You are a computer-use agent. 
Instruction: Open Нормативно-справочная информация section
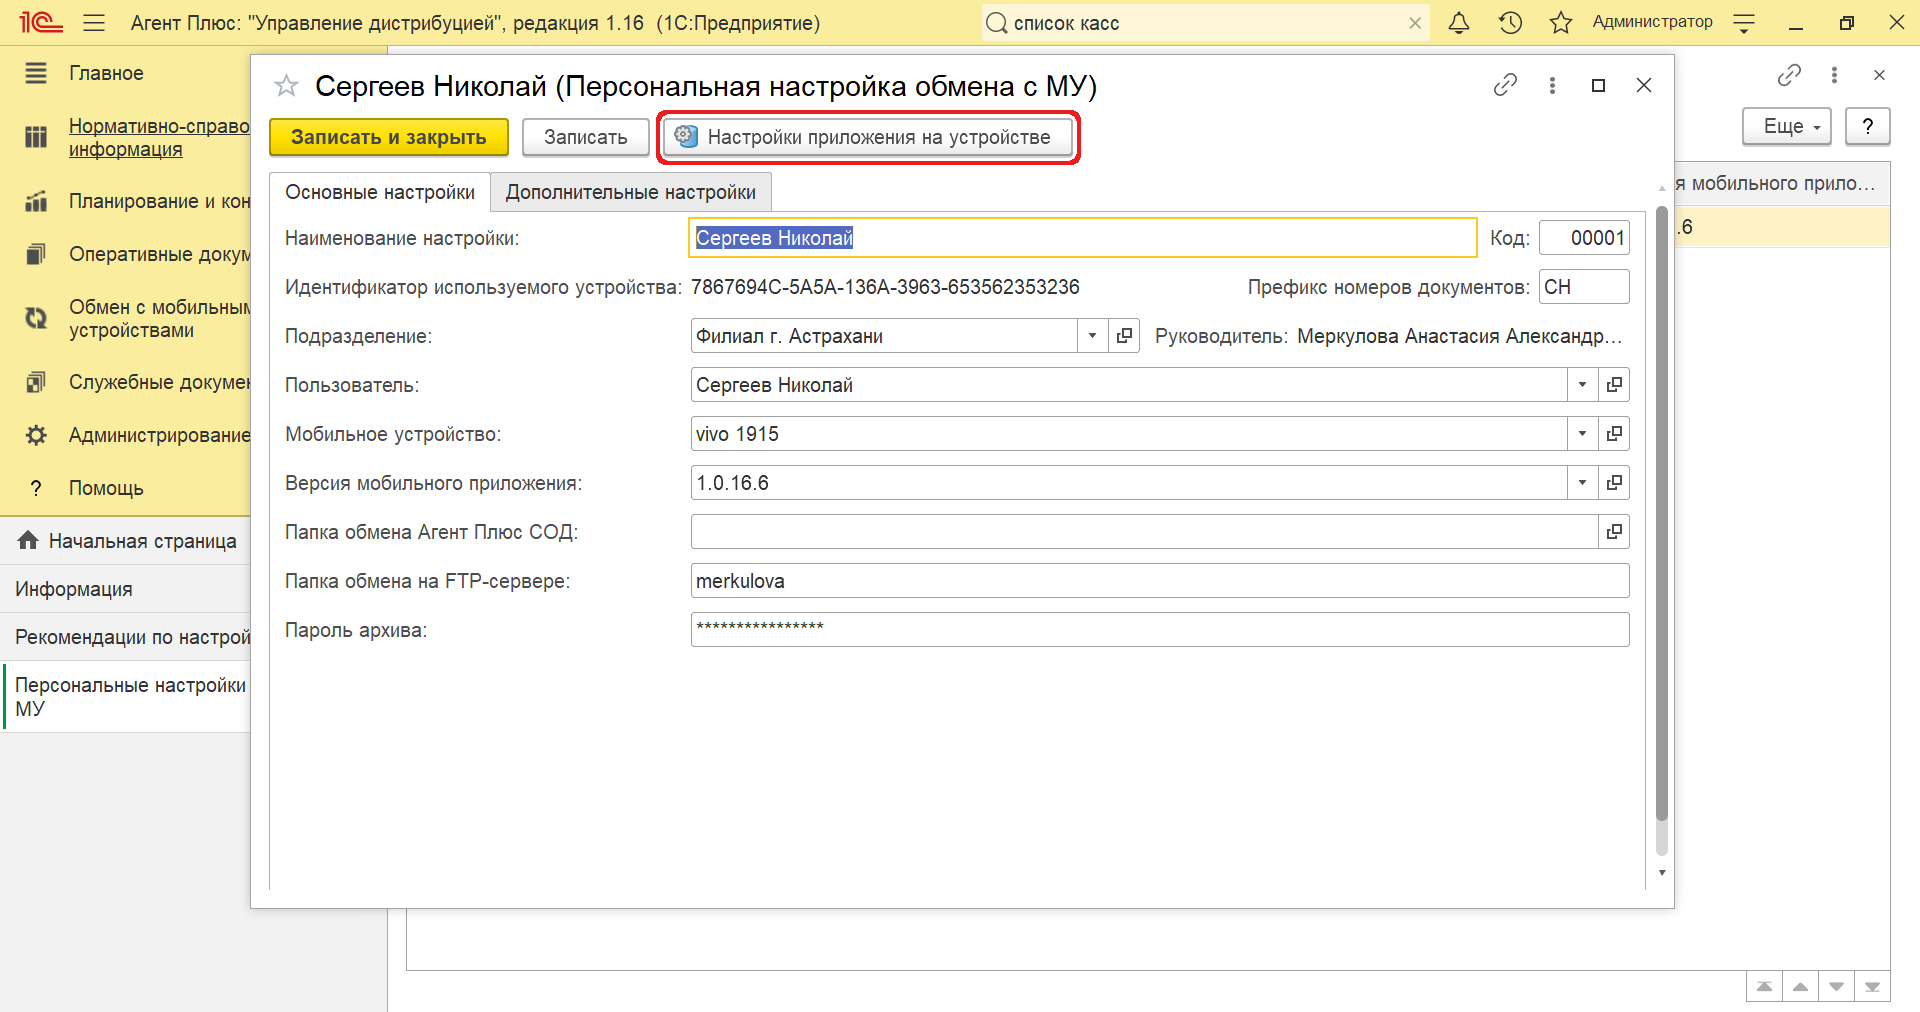tap(158, 138)
